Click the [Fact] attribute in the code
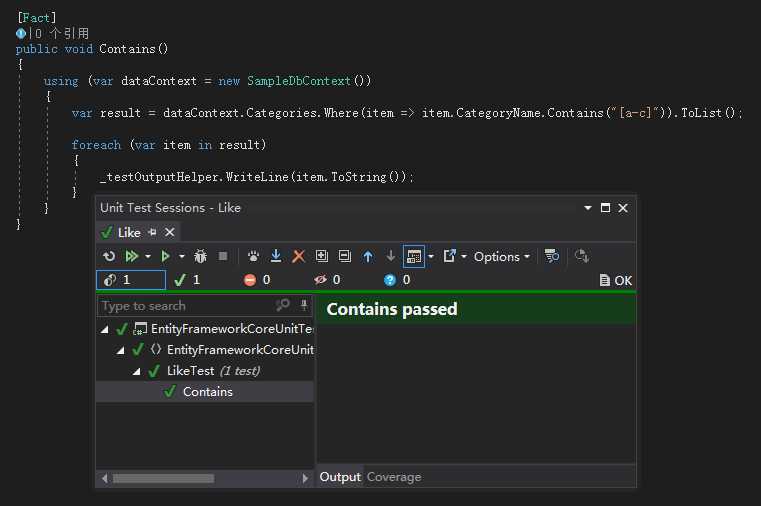 click(37, 17)
